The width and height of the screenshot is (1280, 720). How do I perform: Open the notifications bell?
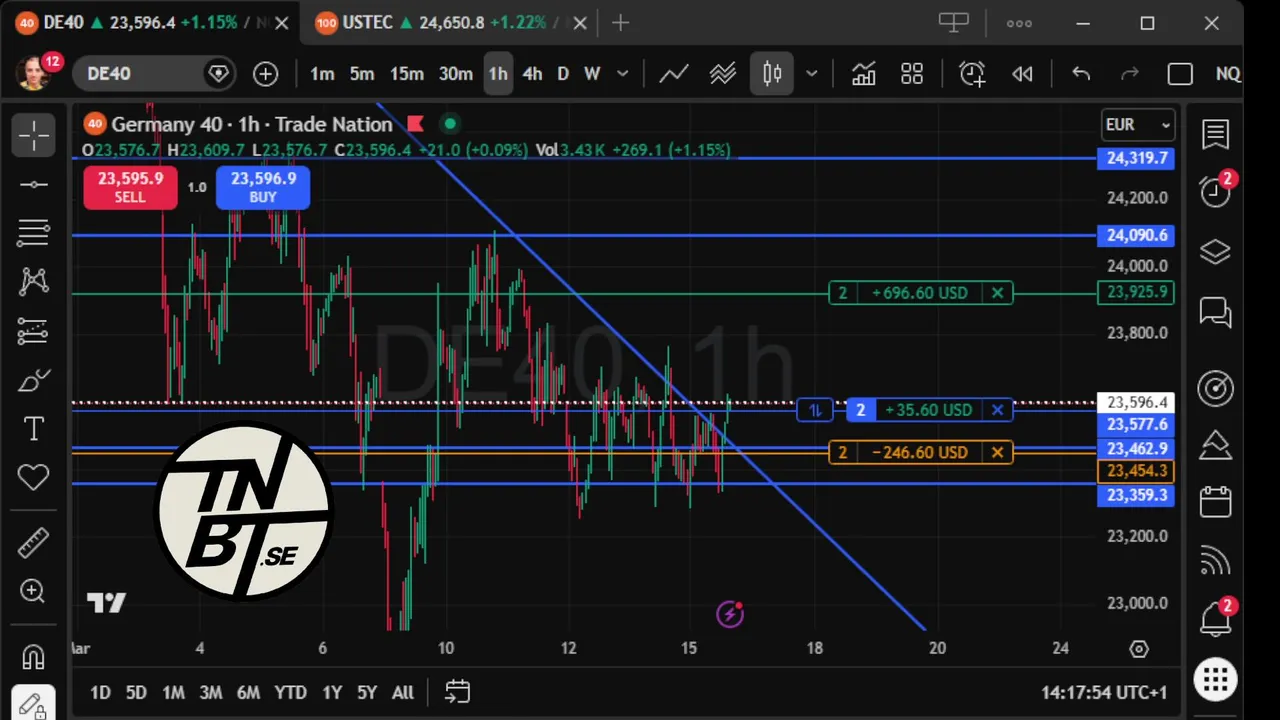[x=1215, y=619]
